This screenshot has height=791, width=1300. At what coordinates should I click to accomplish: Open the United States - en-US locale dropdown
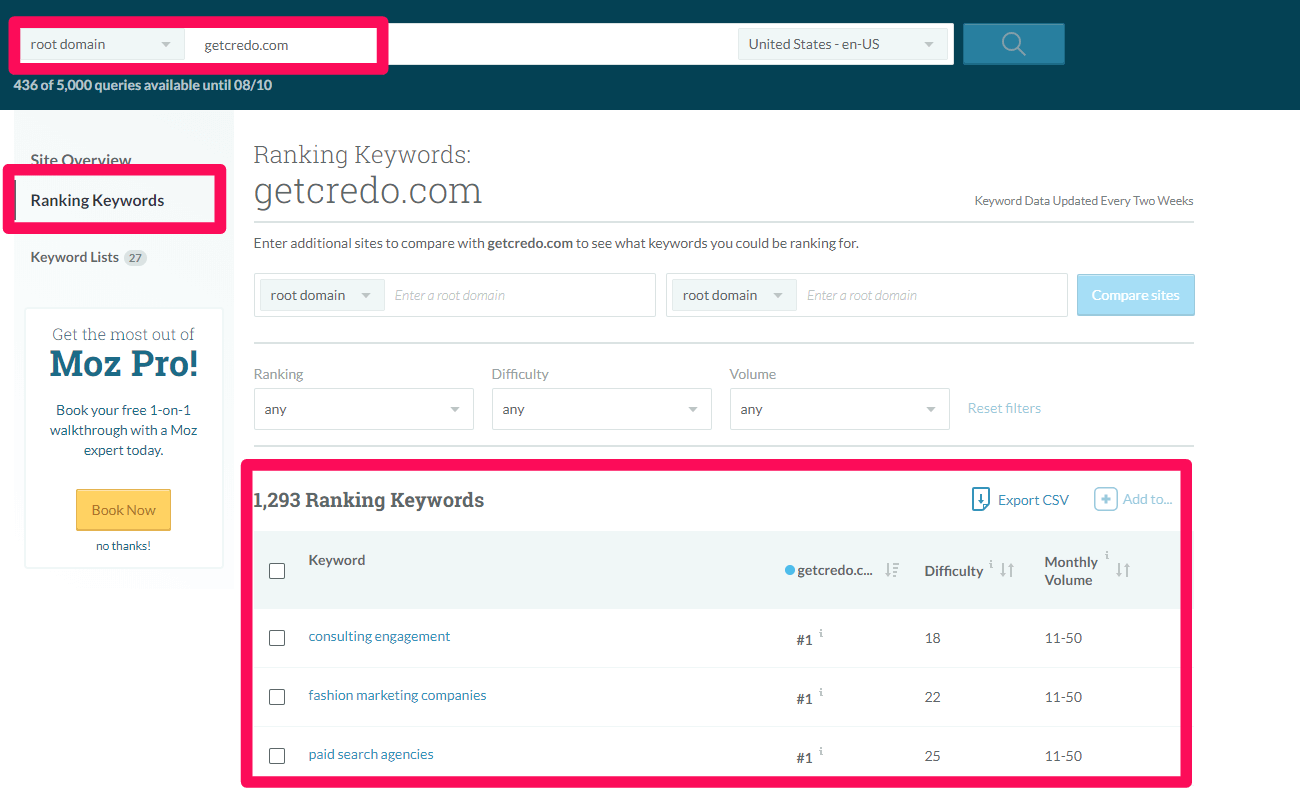point(843,44)
